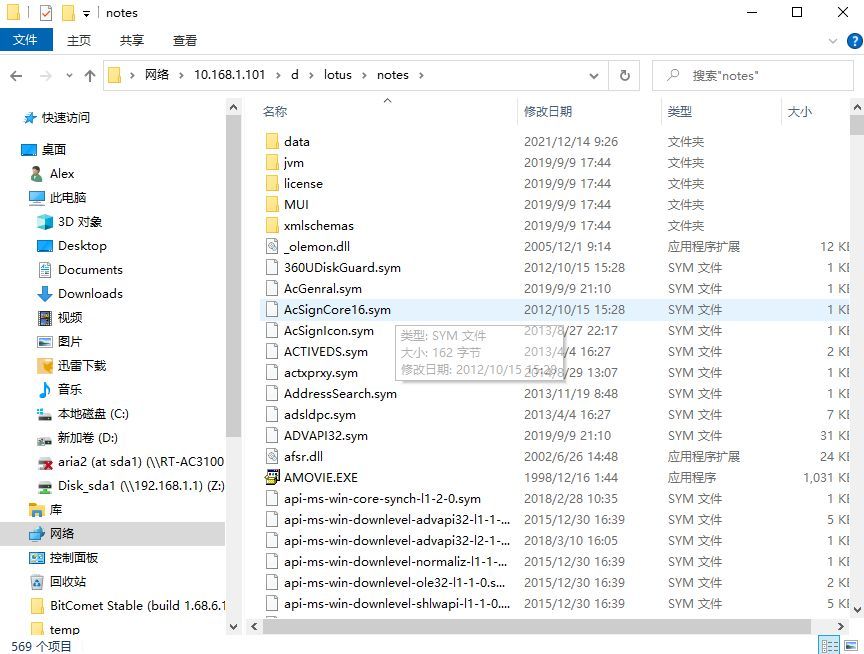Click the search notes input field
Image resolution: width=864 pixels, height=654 pixels.
[753, 75]
